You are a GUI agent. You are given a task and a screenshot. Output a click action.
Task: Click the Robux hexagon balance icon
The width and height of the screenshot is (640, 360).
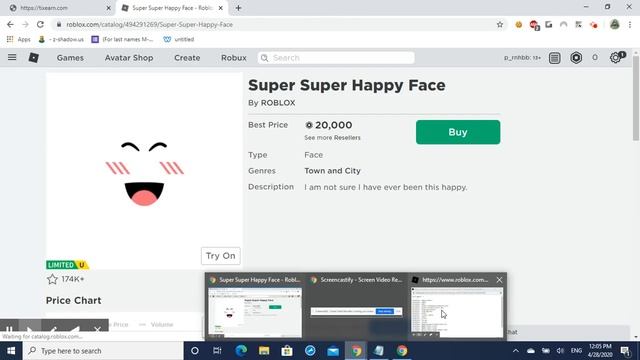(x=576, y=58)
